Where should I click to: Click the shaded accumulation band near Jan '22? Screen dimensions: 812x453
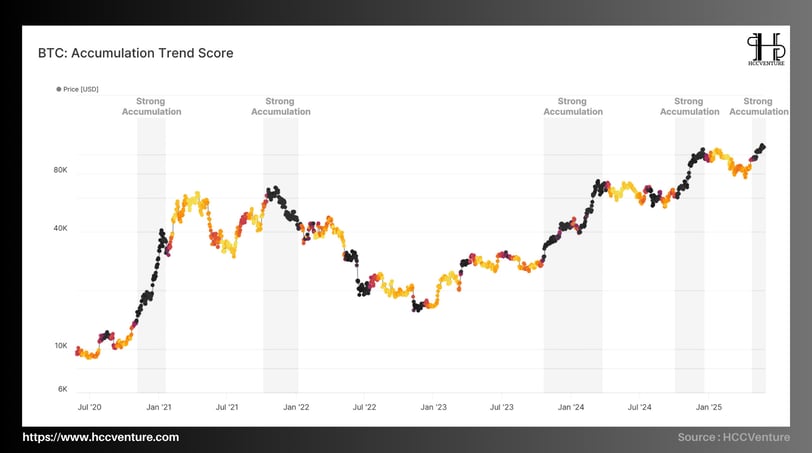(x=281, y=255)
